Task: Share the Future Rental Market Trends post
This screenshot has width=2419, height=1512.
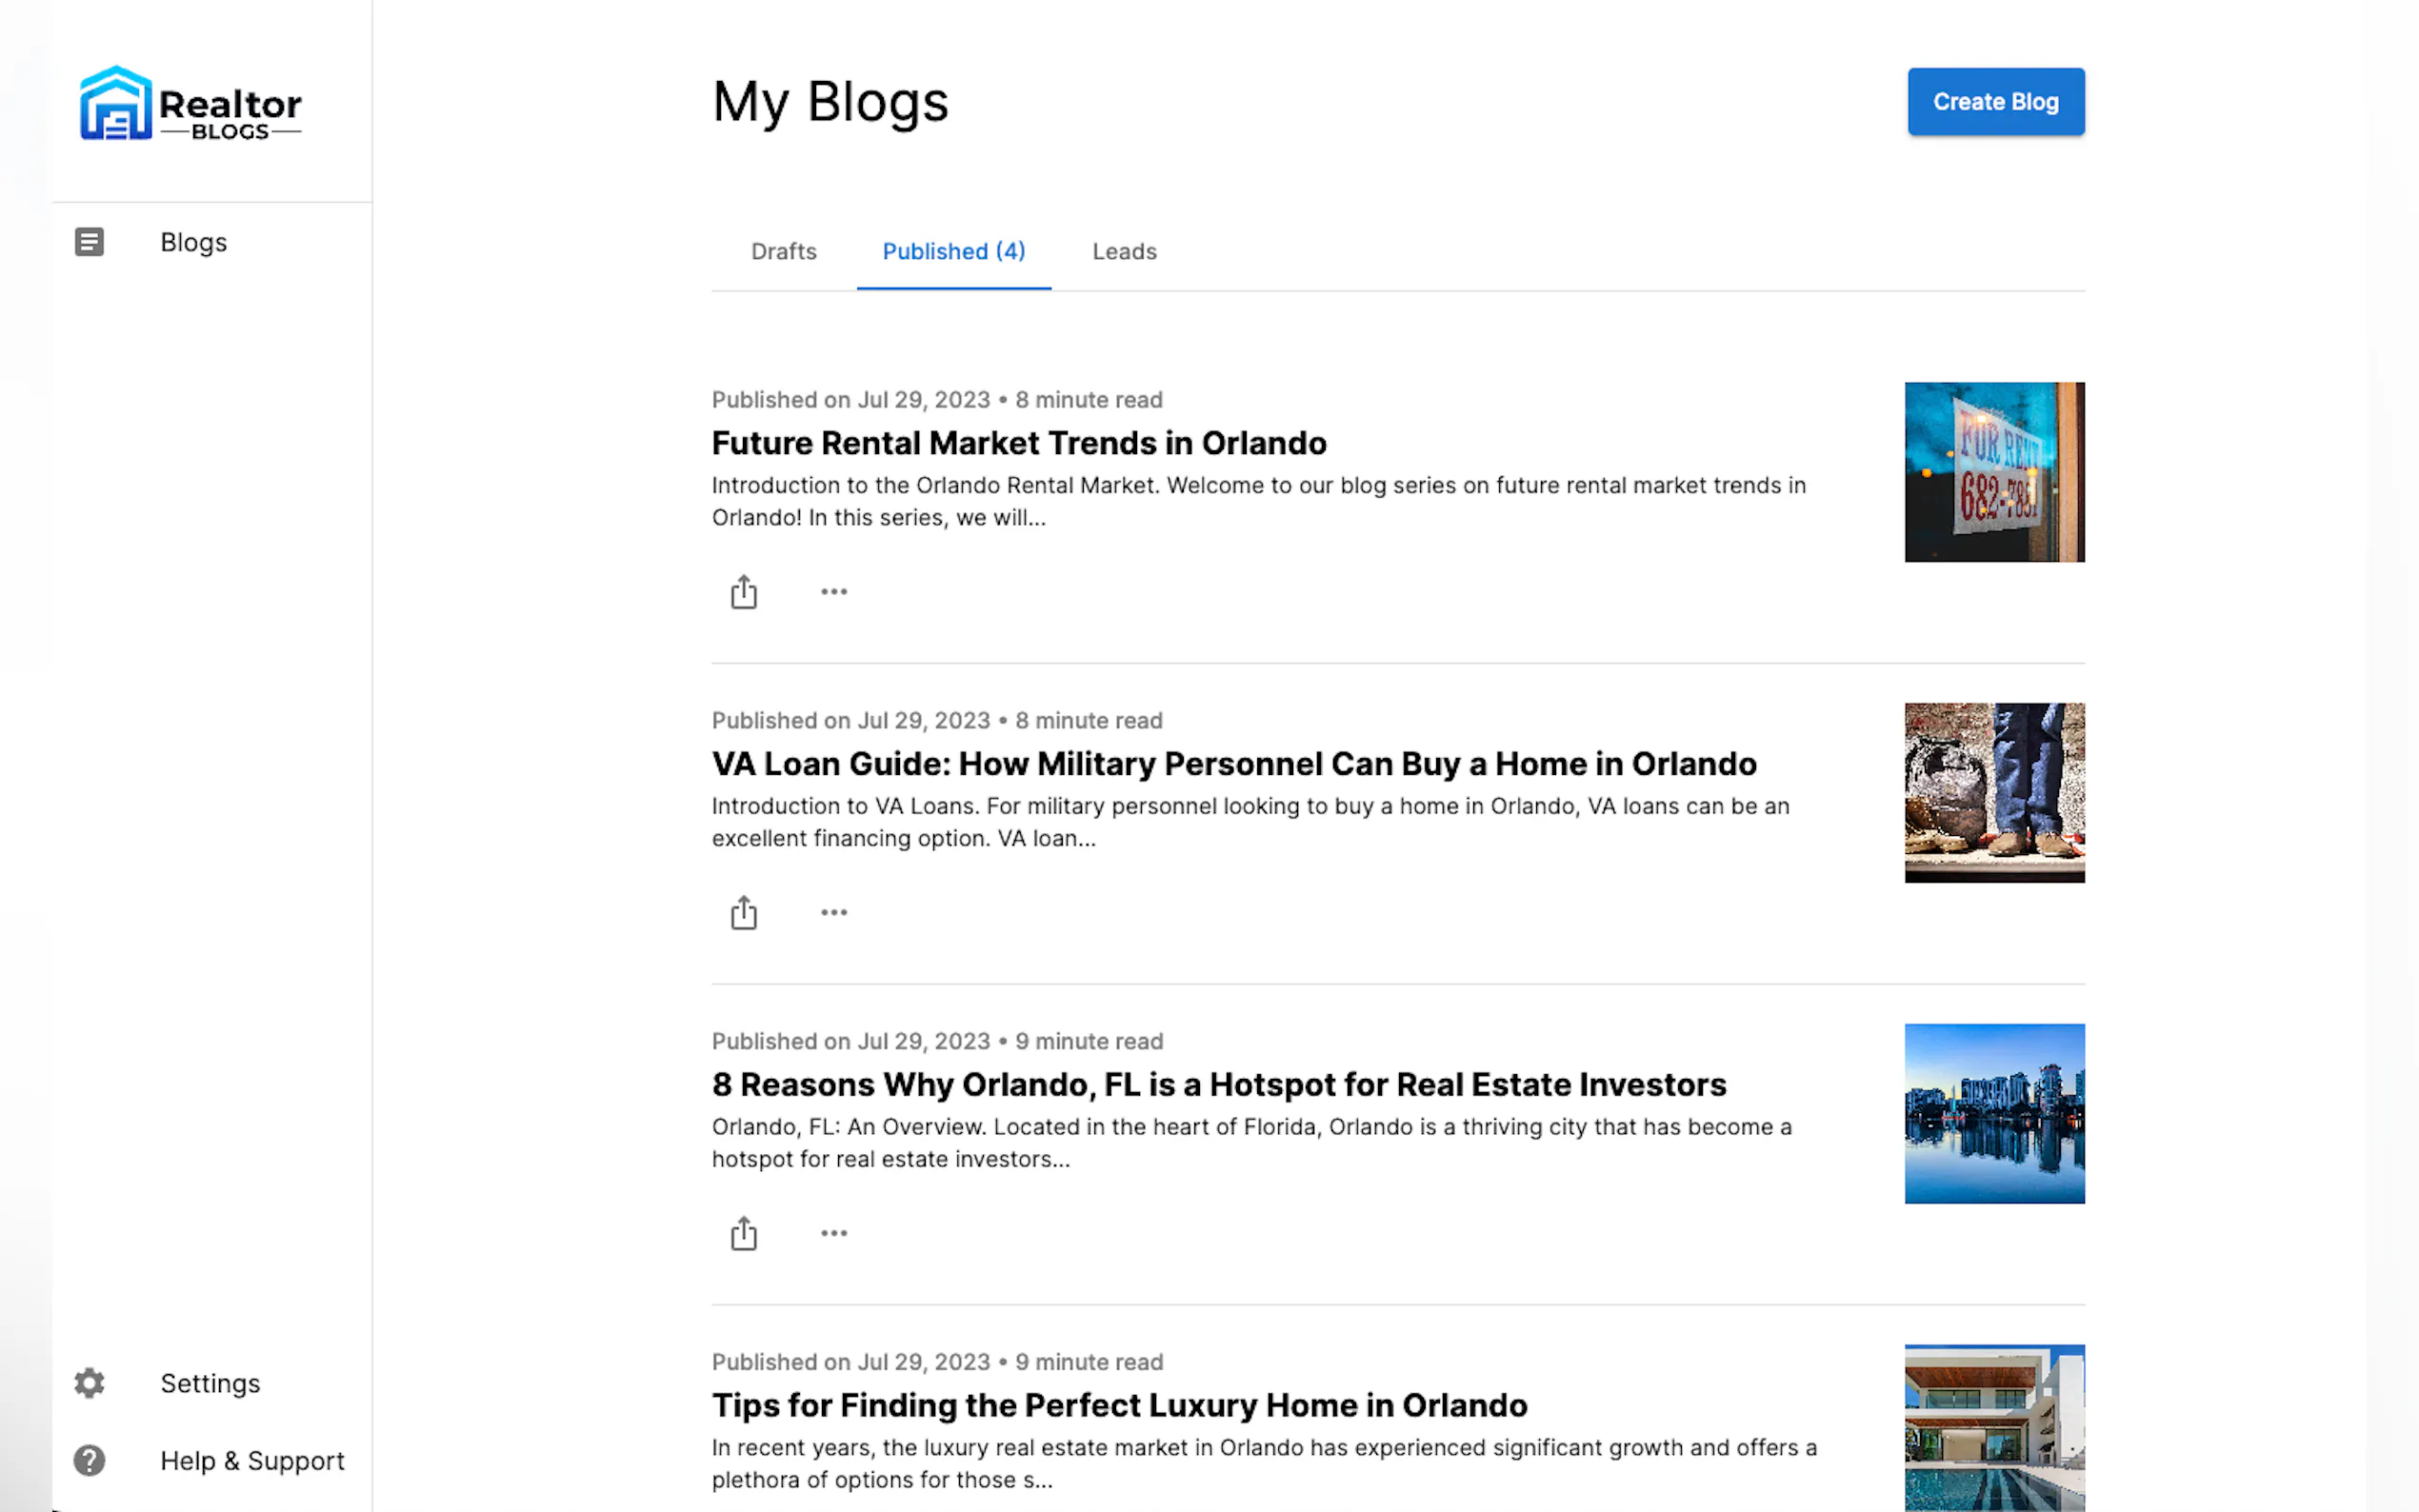Action: [743, 592]
